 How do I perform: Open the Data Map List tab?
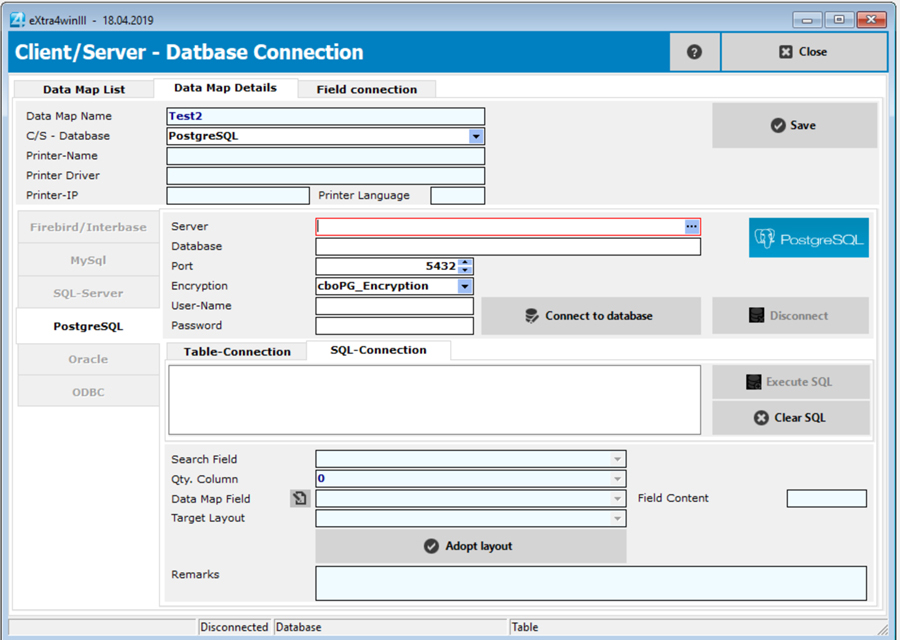point(83,89)
